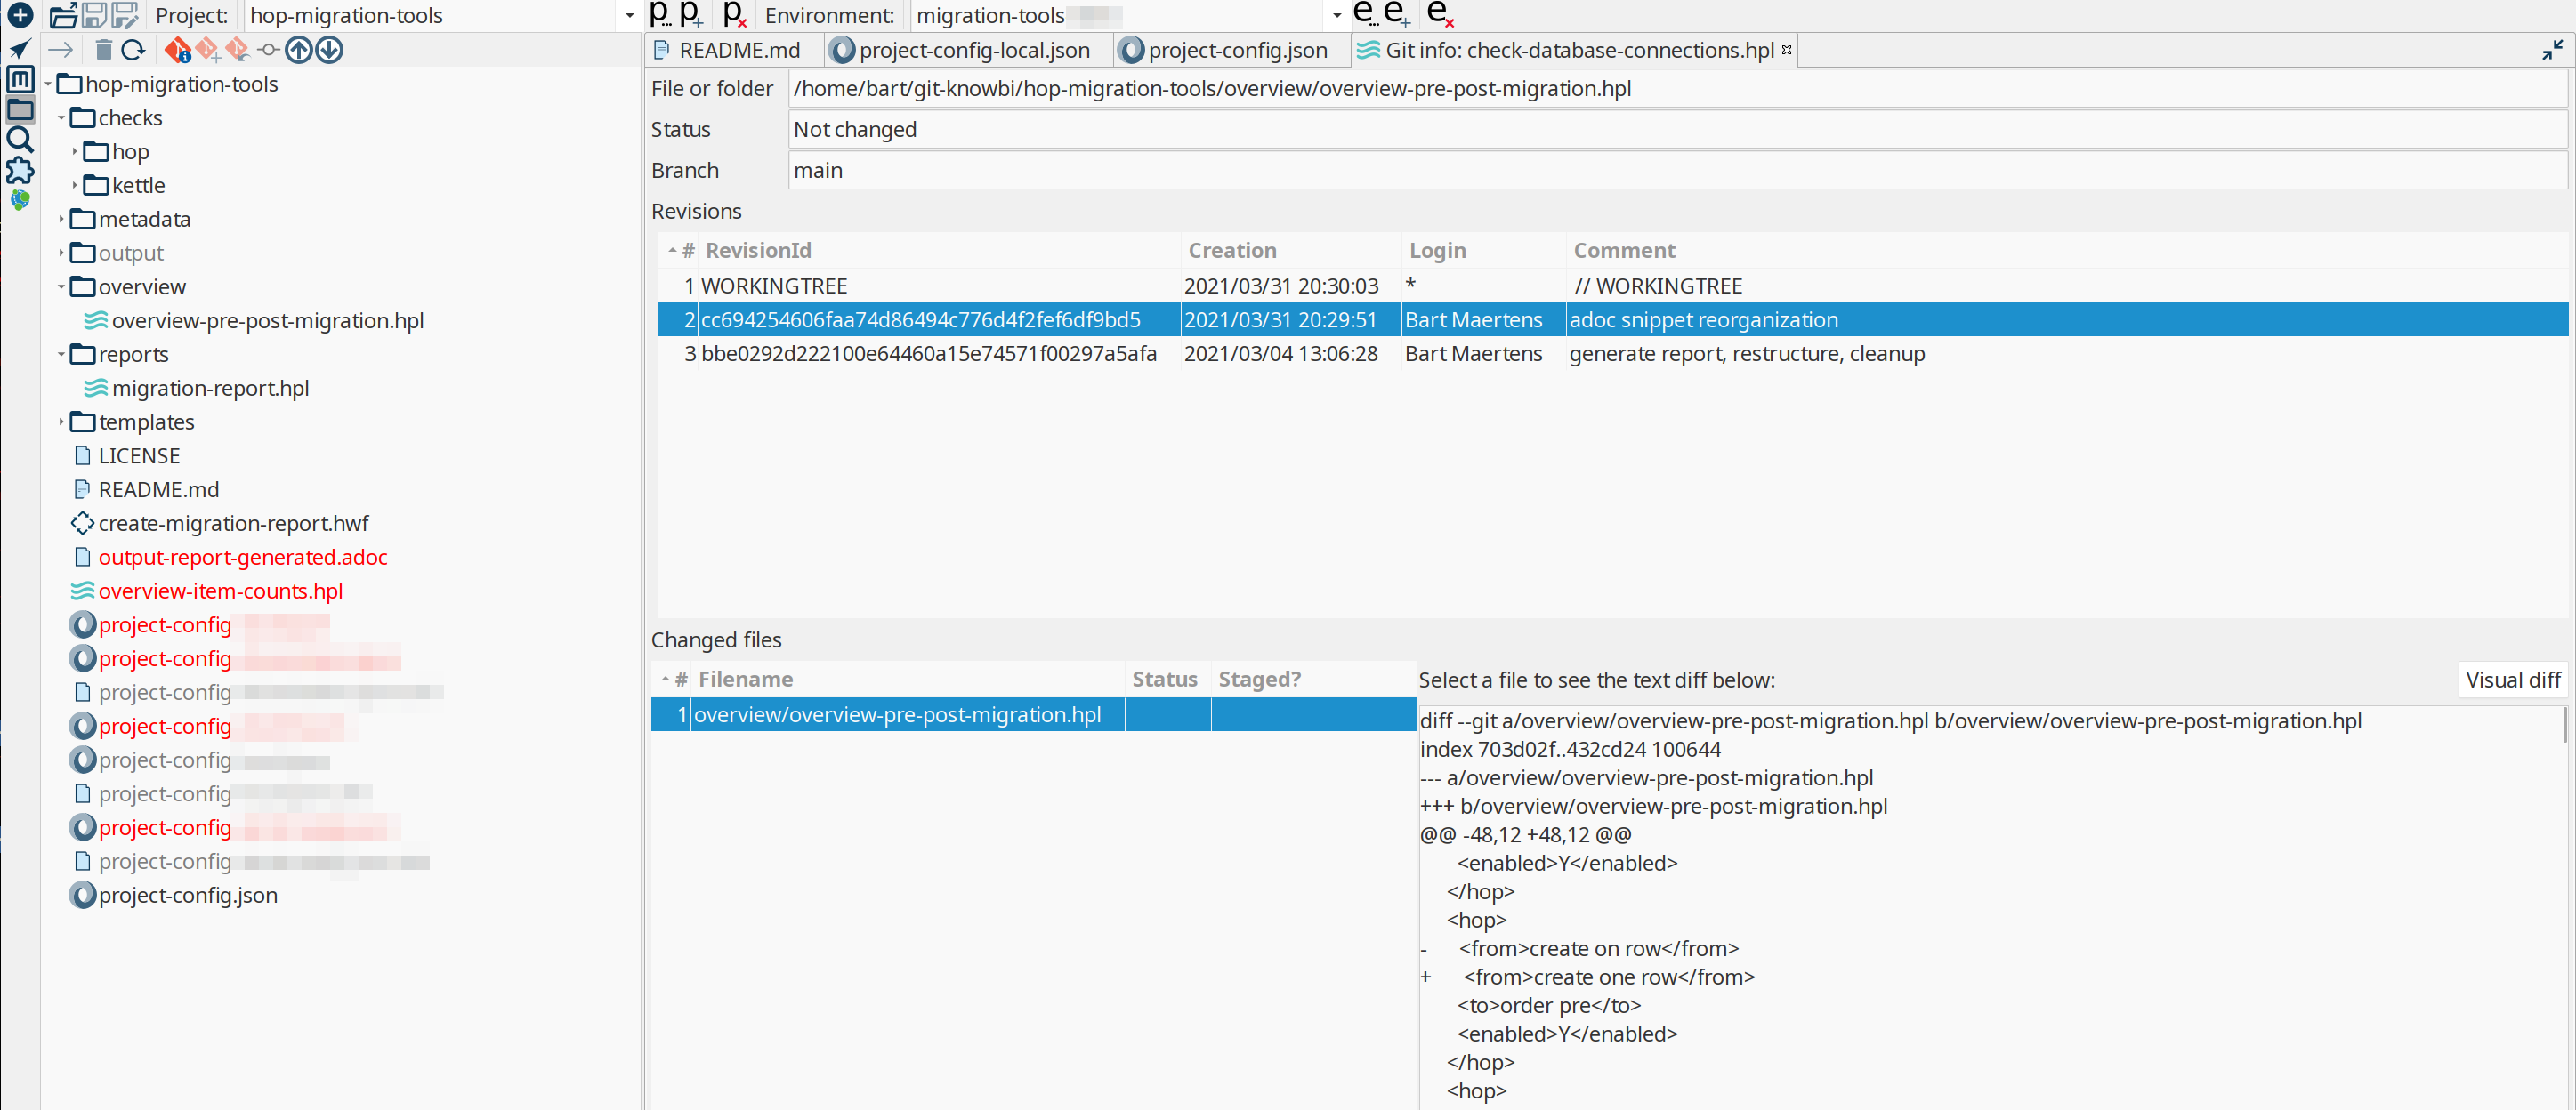The height and width of the screenshot is (1110, 2576).
Task: Open the search perspective magnifier icon
Action: (20, 140)
